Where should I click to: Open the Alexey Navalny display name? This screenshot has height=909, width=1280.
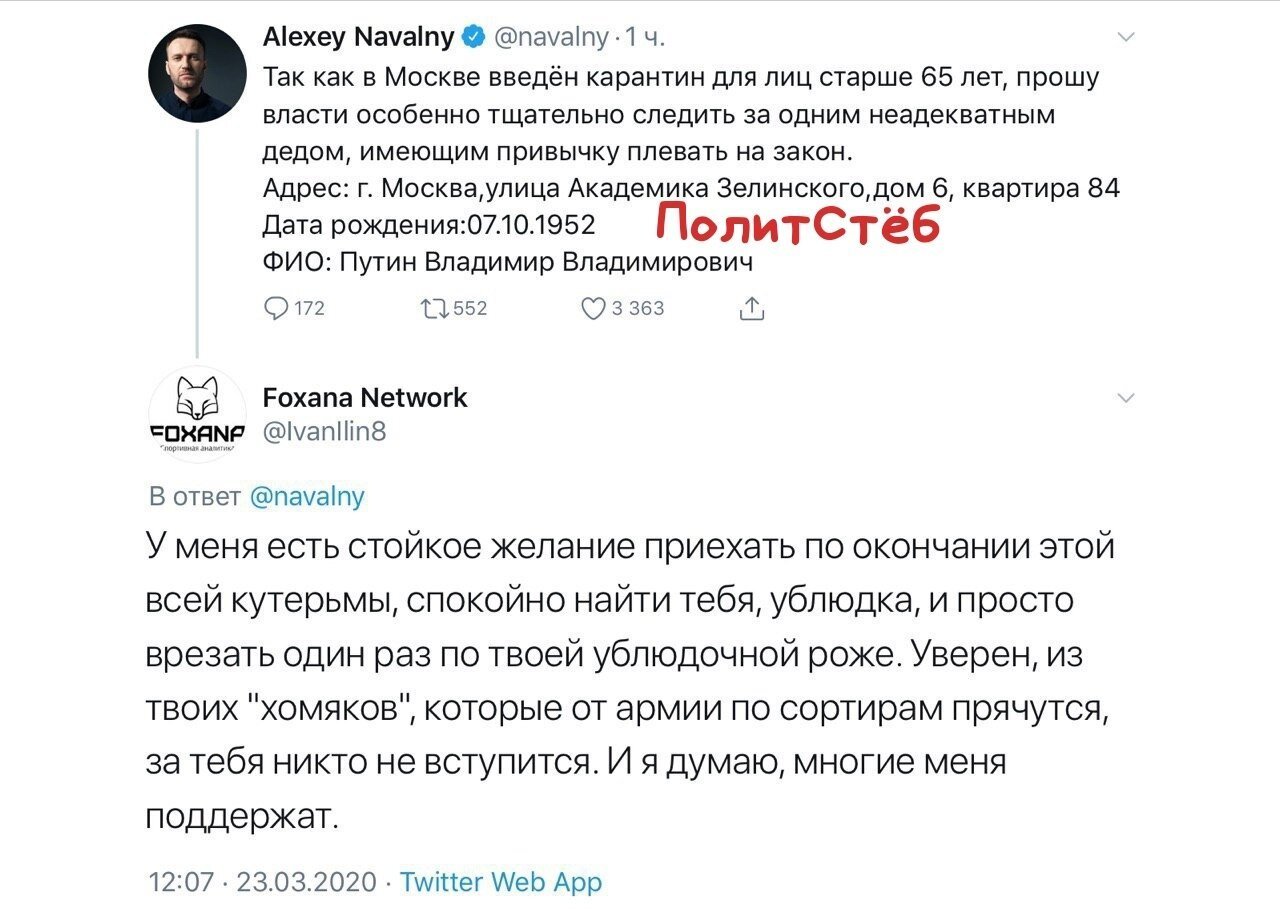coord(358,38)
